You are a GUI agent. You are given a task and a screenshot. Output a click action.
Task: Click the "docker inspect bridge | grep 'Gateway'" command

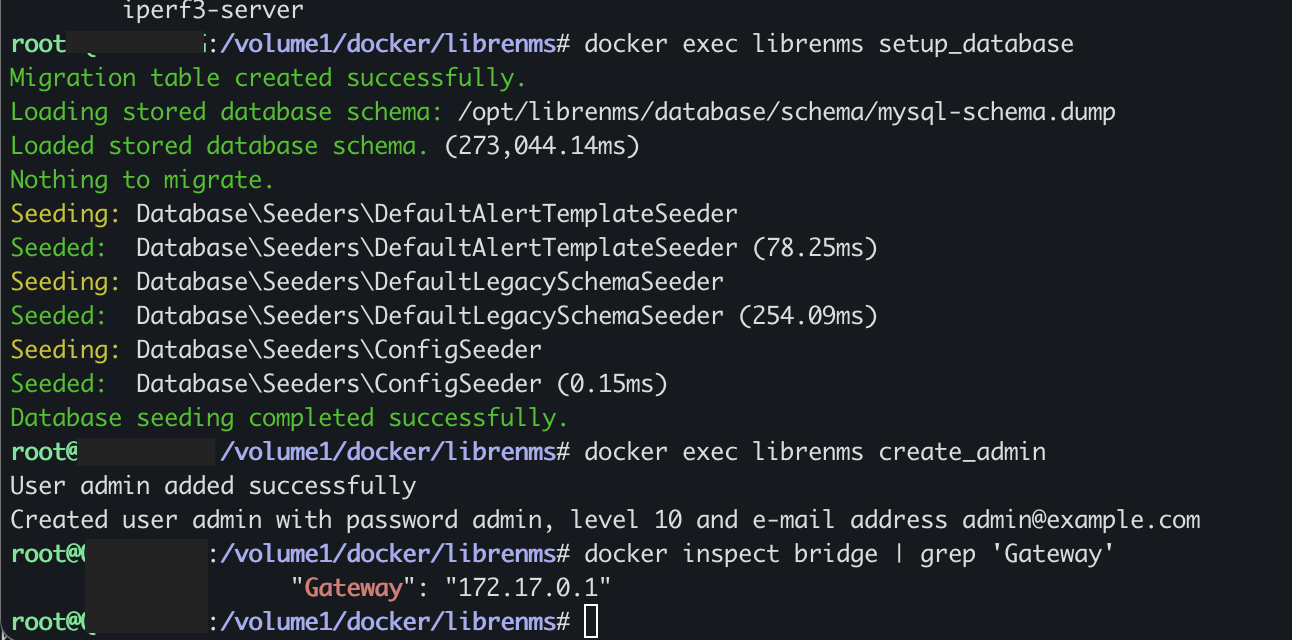click(850, 553)
